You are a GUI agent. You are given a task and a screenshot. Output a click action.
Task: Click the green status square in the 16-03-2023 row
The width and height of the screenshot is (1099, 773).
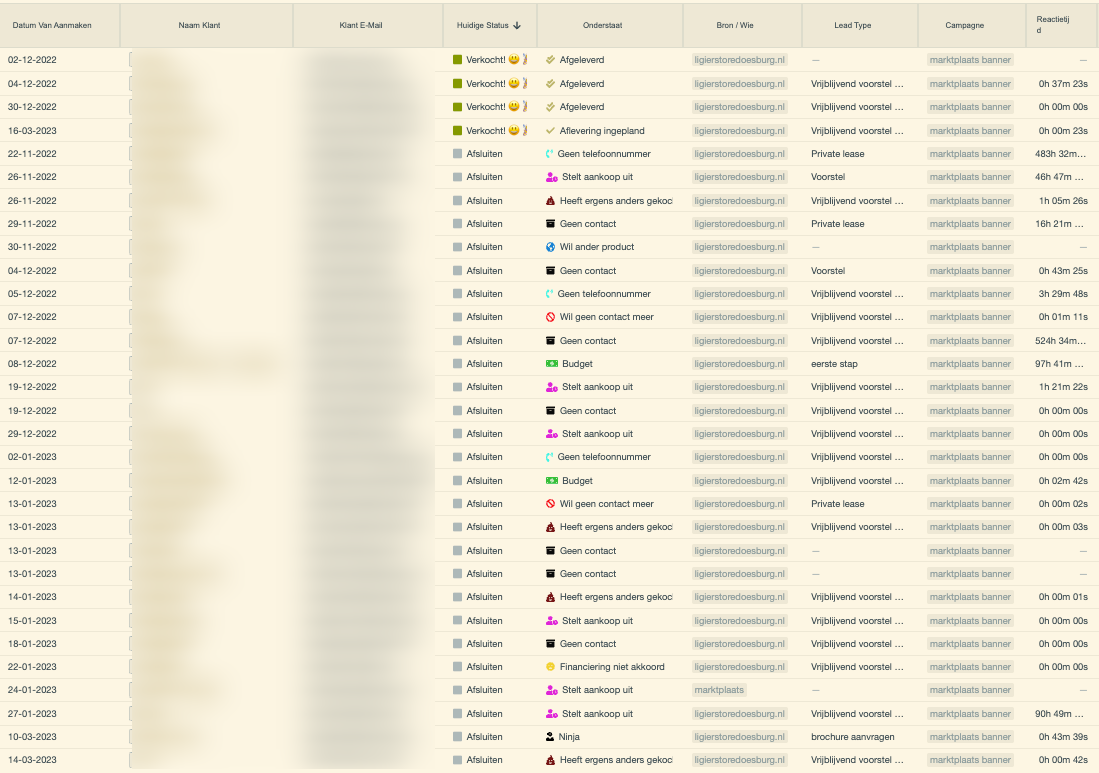[x=458, y=131]
